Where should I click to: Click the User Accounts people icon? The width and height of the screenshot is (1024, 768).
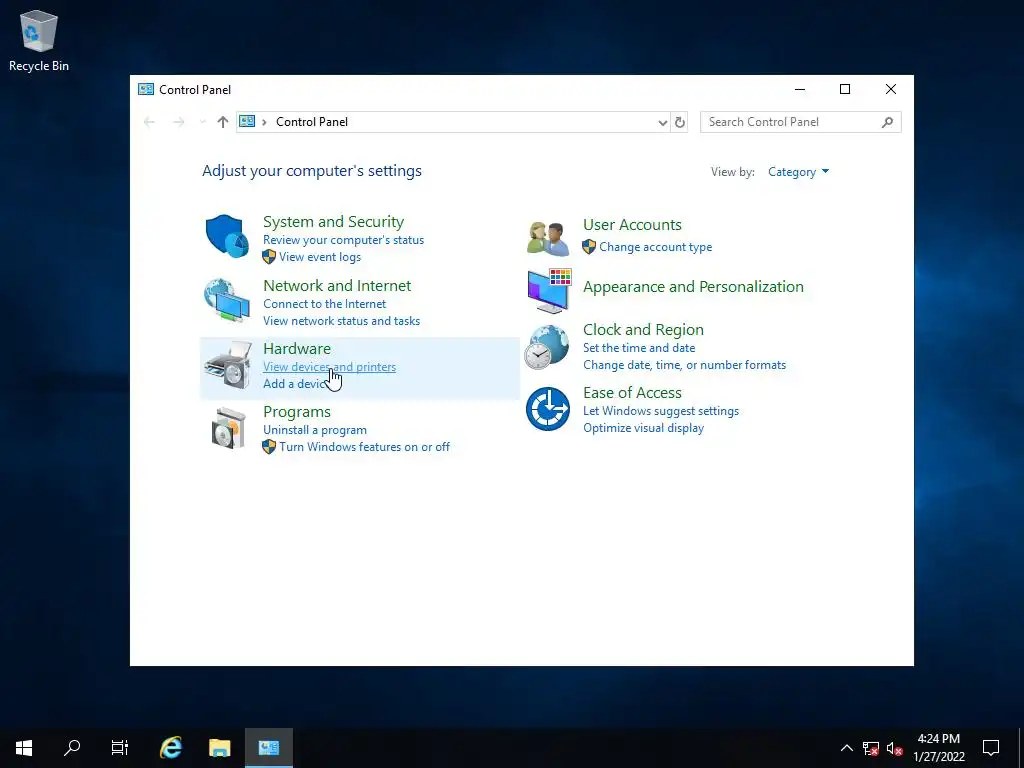548,238
